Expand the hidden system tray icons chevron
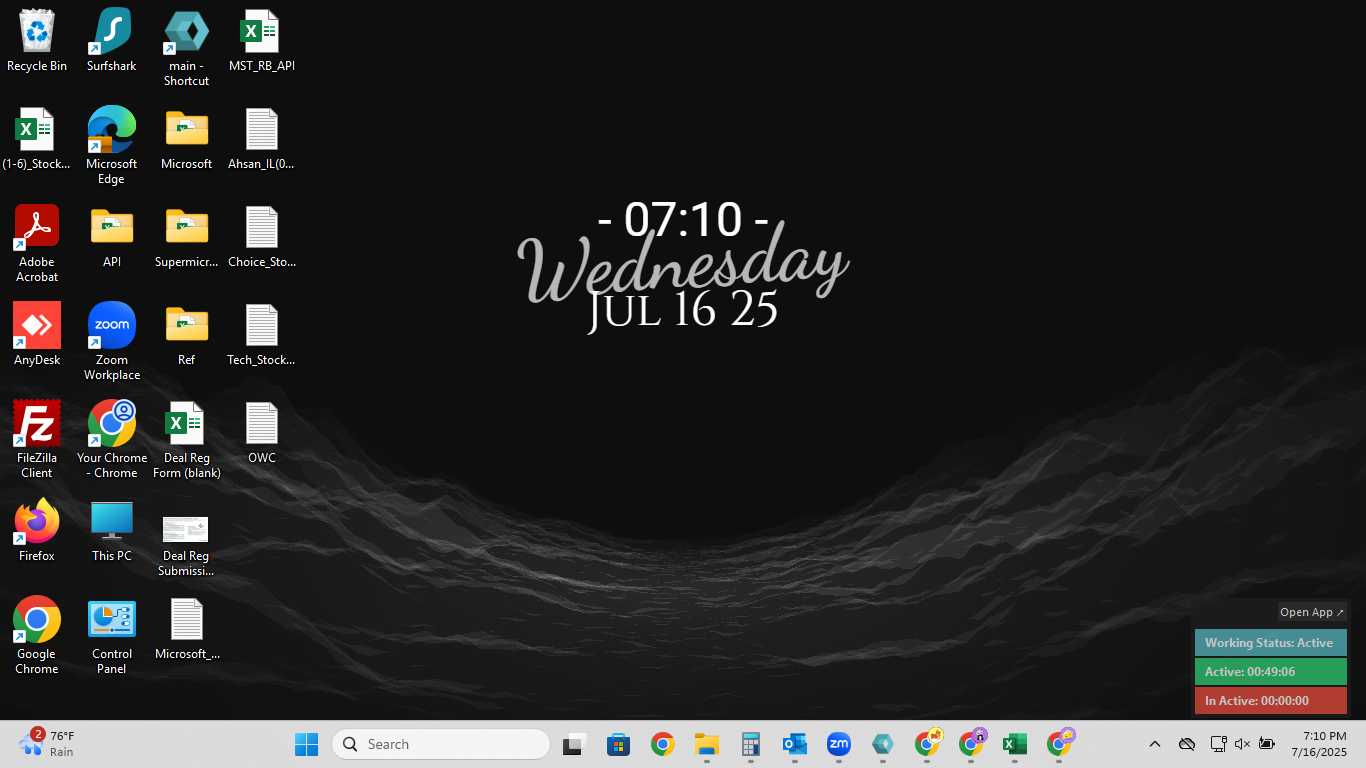The height and width of the screenshot is (768, 1366). [1154, 744]
